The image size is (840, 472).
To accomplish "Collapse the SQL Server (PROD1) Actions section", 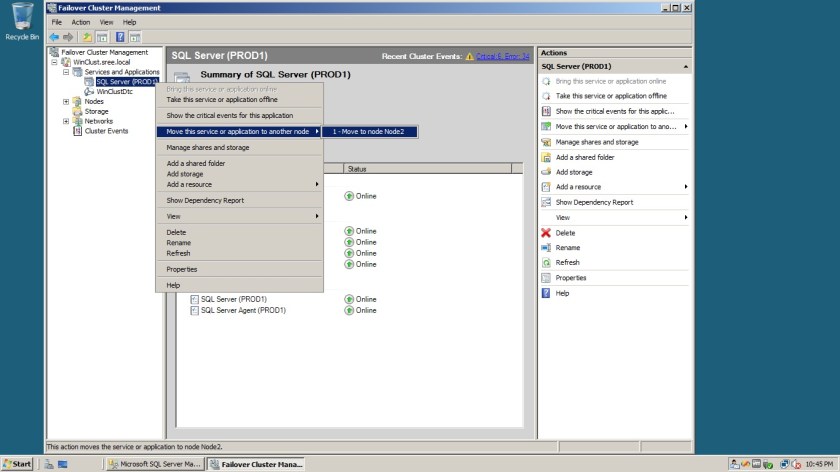I will point(686,66).
